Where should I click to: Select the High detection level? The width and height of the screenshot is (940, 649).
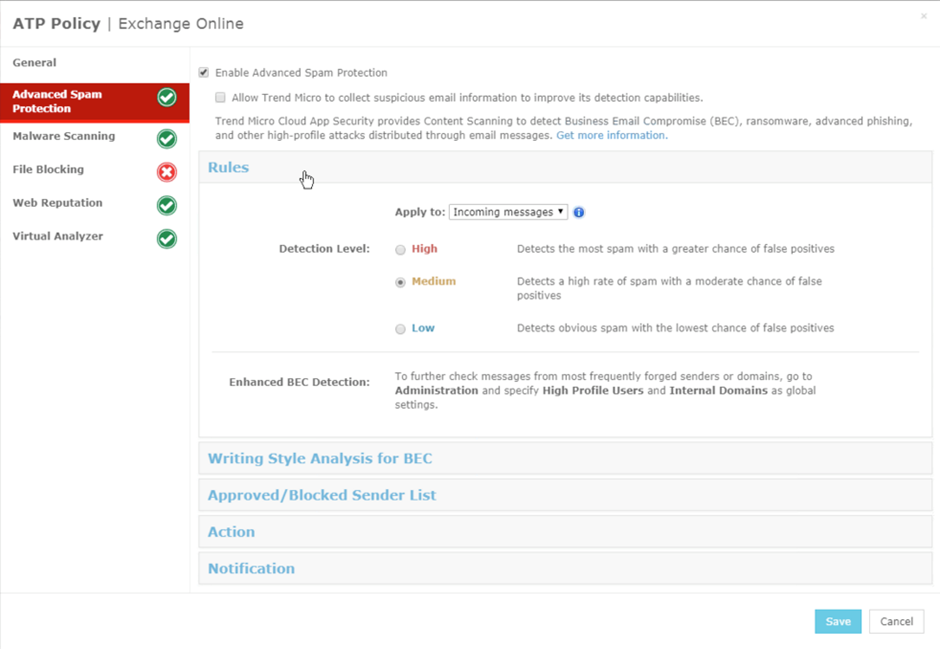click(401, 249)
